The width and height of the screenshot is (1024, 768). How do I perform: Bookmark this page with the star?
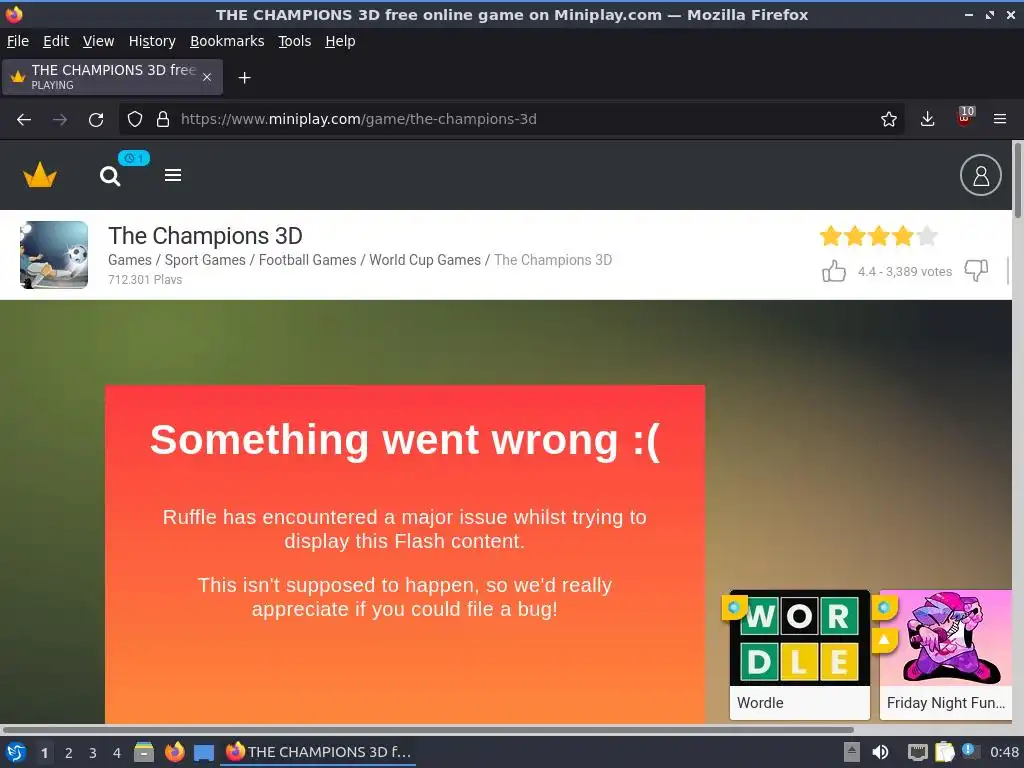tap(888, 119)
